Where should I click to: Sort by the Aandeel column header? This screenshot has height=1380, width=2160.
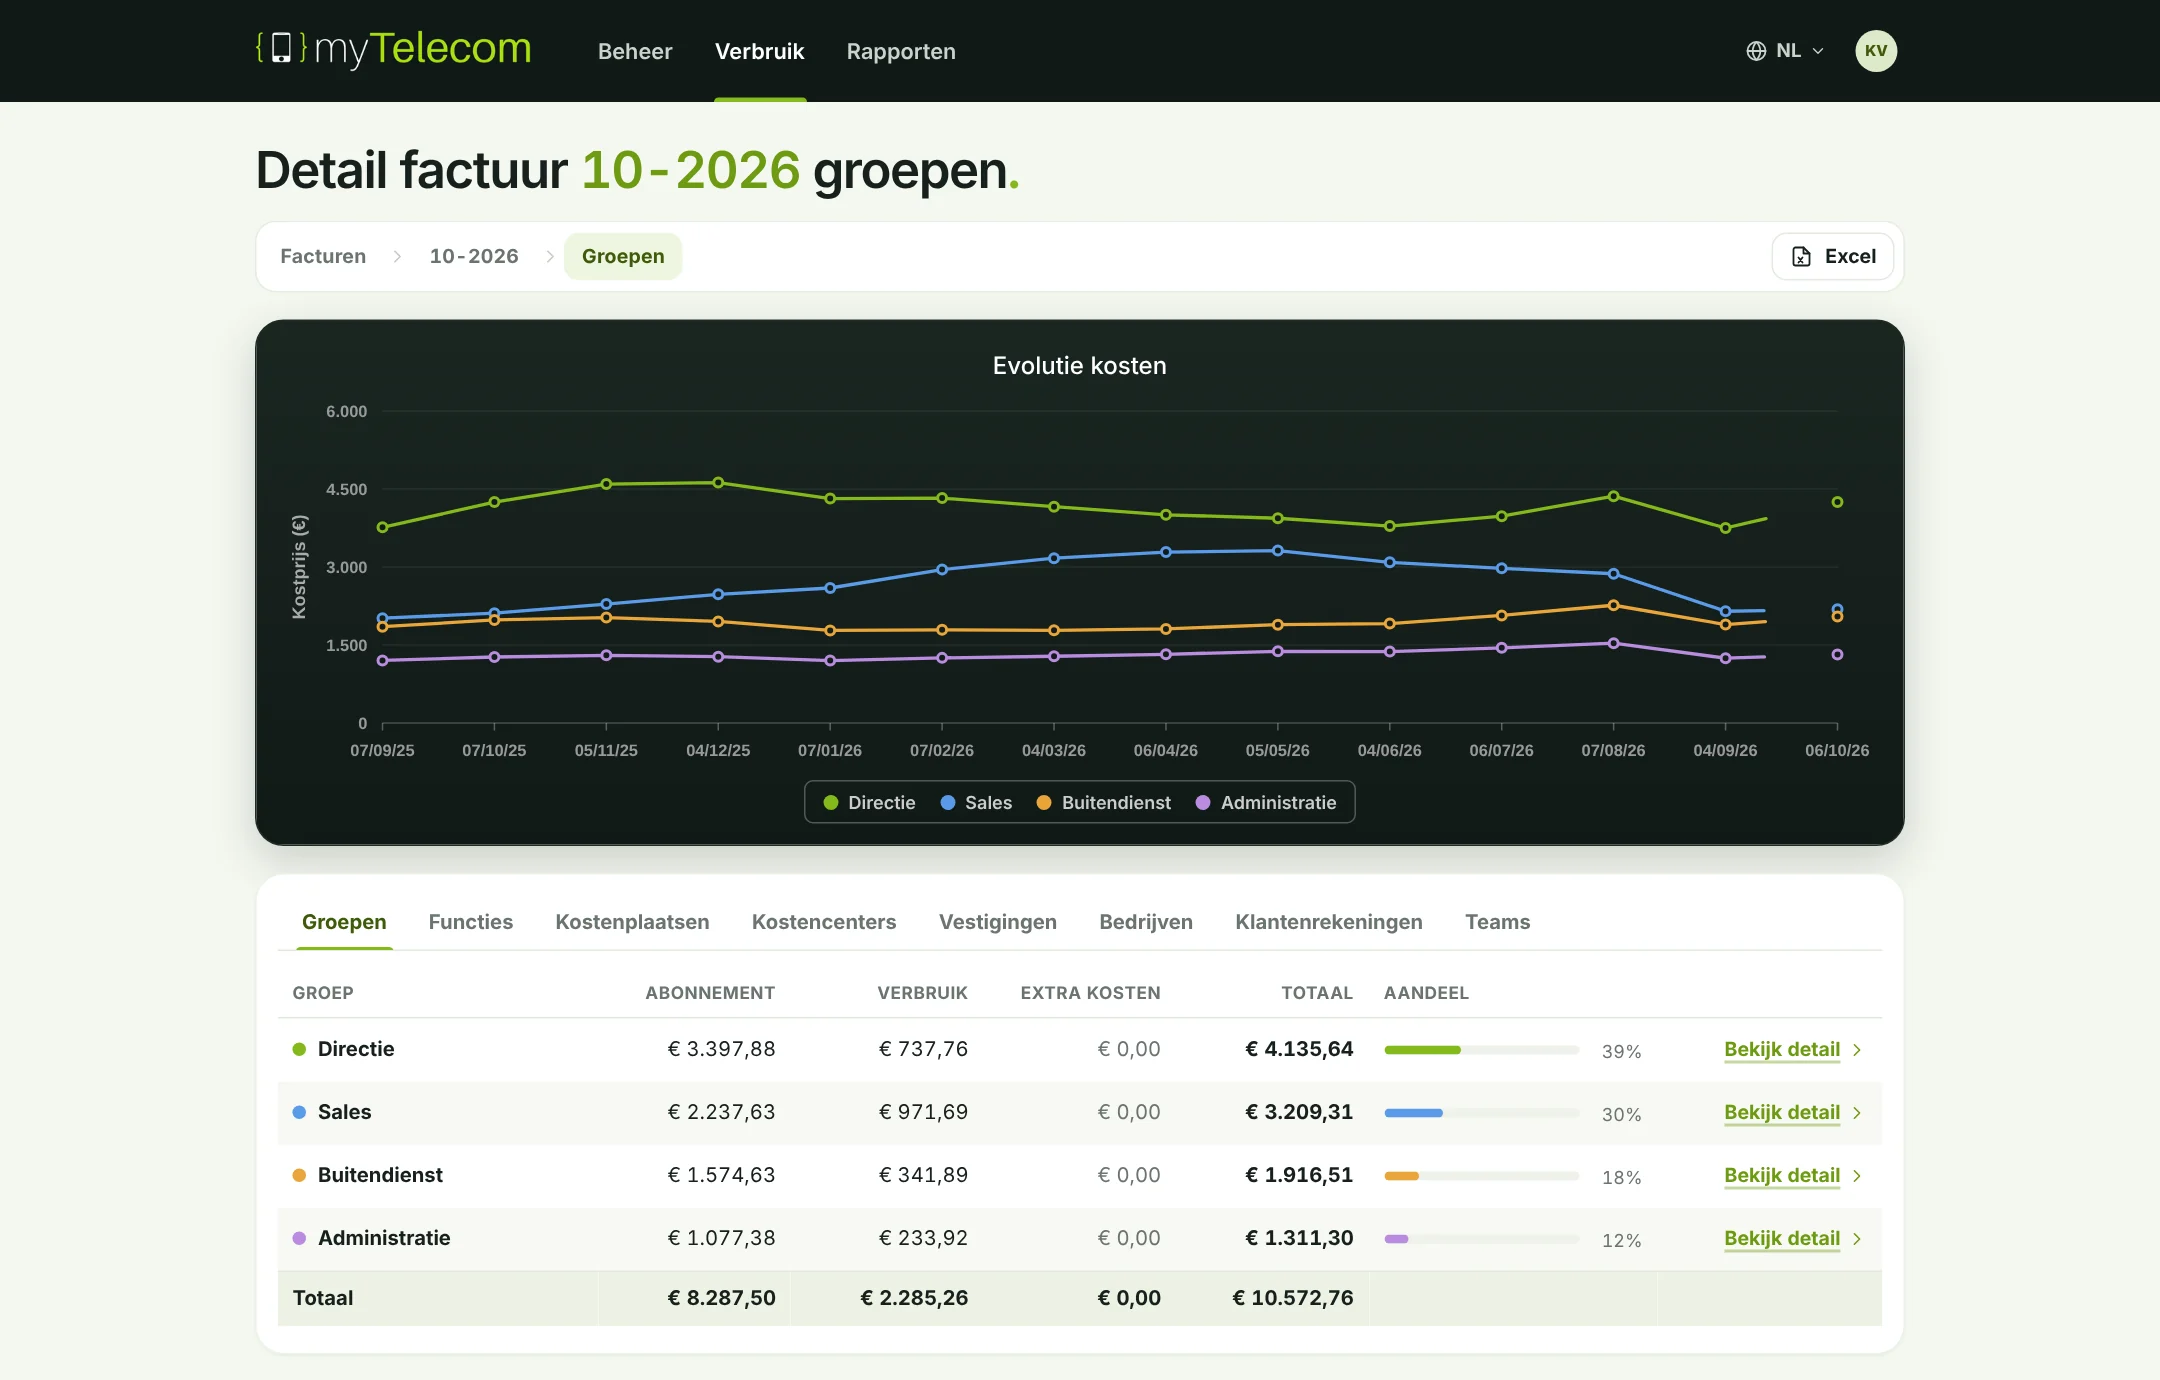click(1426, 993)
